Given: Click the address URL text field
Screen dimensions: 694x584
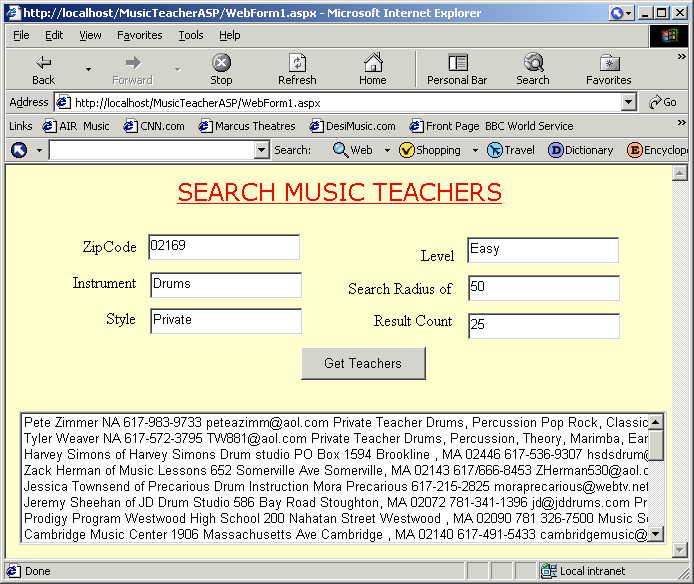Looking at the screenshot, I should 345,103.
